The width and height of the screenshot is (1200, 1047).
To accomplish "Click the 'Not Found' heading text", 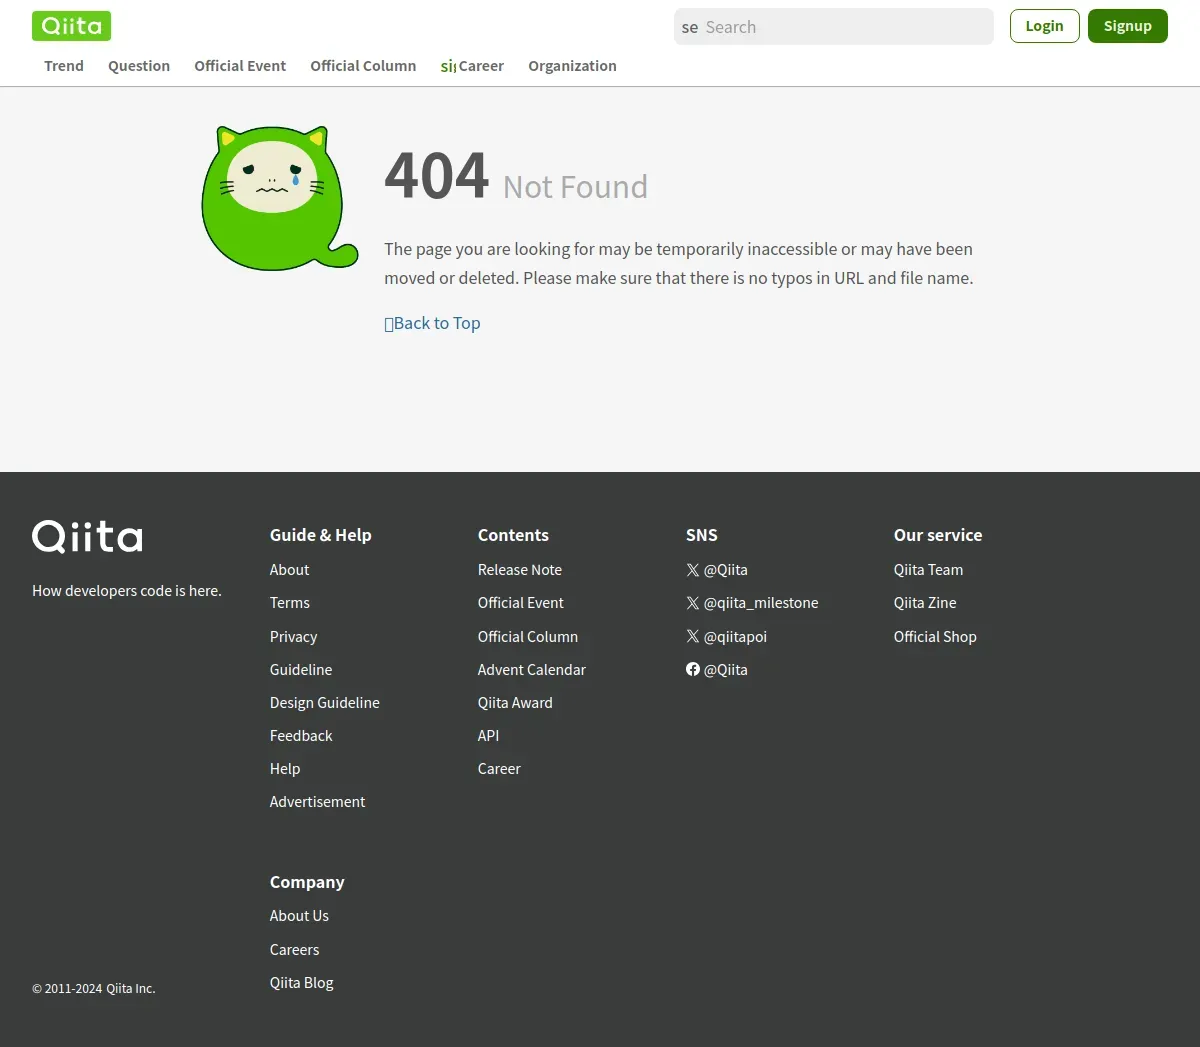I will click(575, 187).
